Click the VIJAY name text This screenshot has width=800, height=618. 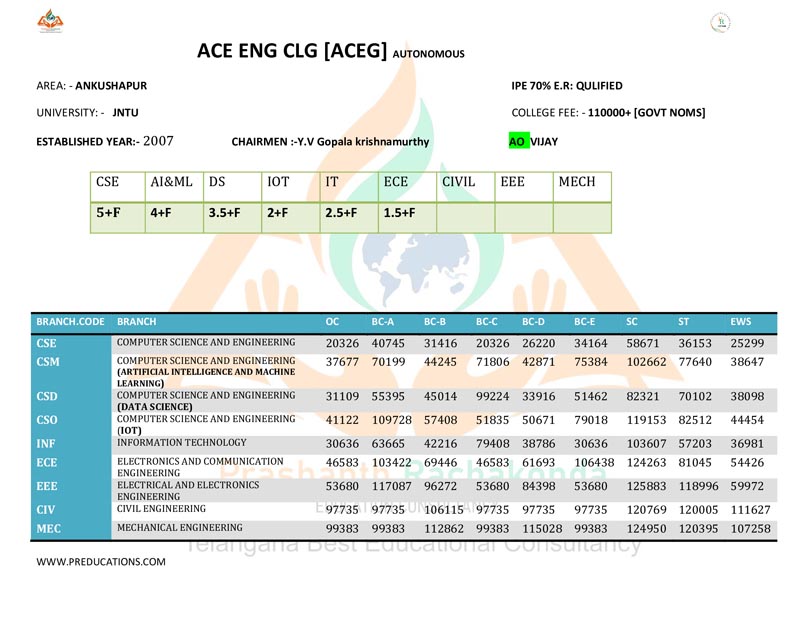(544, 142)
